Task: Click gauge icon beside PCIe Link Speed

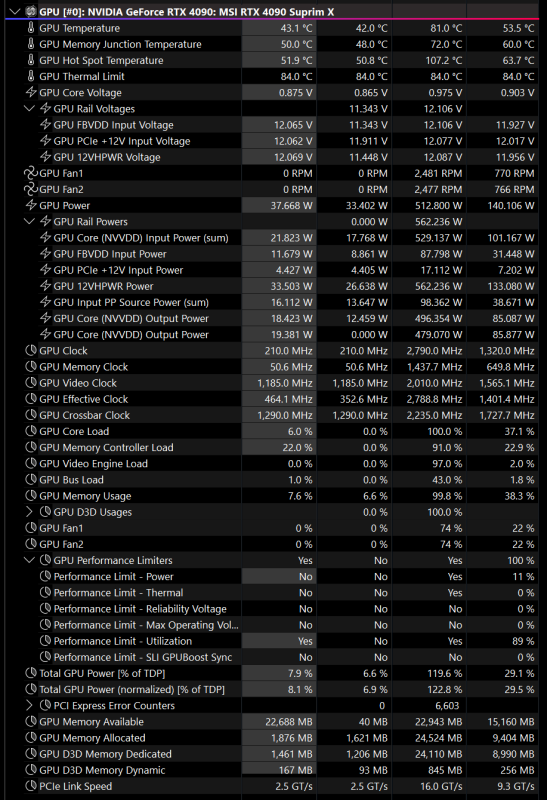Action: click(31, 786)
